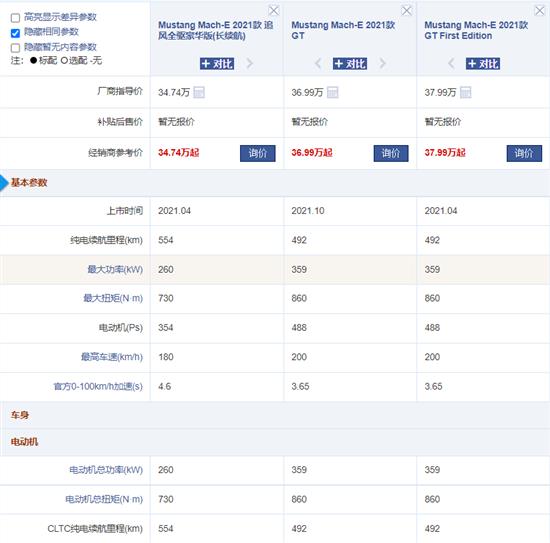This screenshot has height=543, width=550.
Task: Open the 官方0-100km/h加速(s) parameter link
Action: [98, 386]
